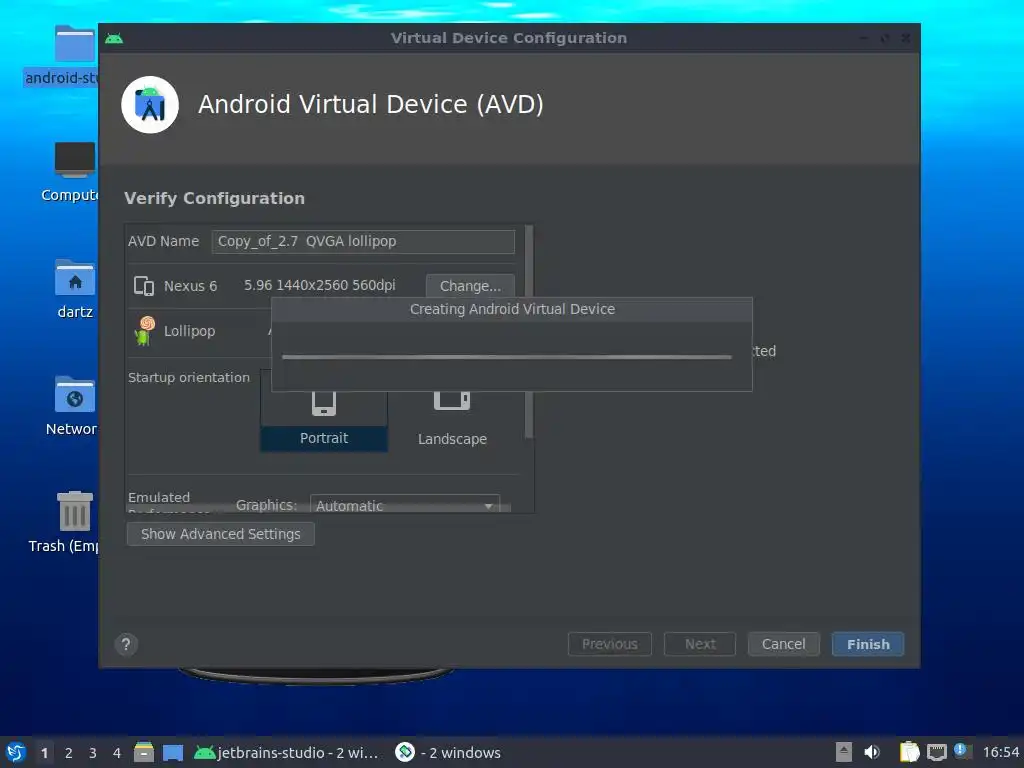The width and height of the screenshot is (1024, 768).
Task: Open the start menu in taskbar
Action: tap(16, 752)
